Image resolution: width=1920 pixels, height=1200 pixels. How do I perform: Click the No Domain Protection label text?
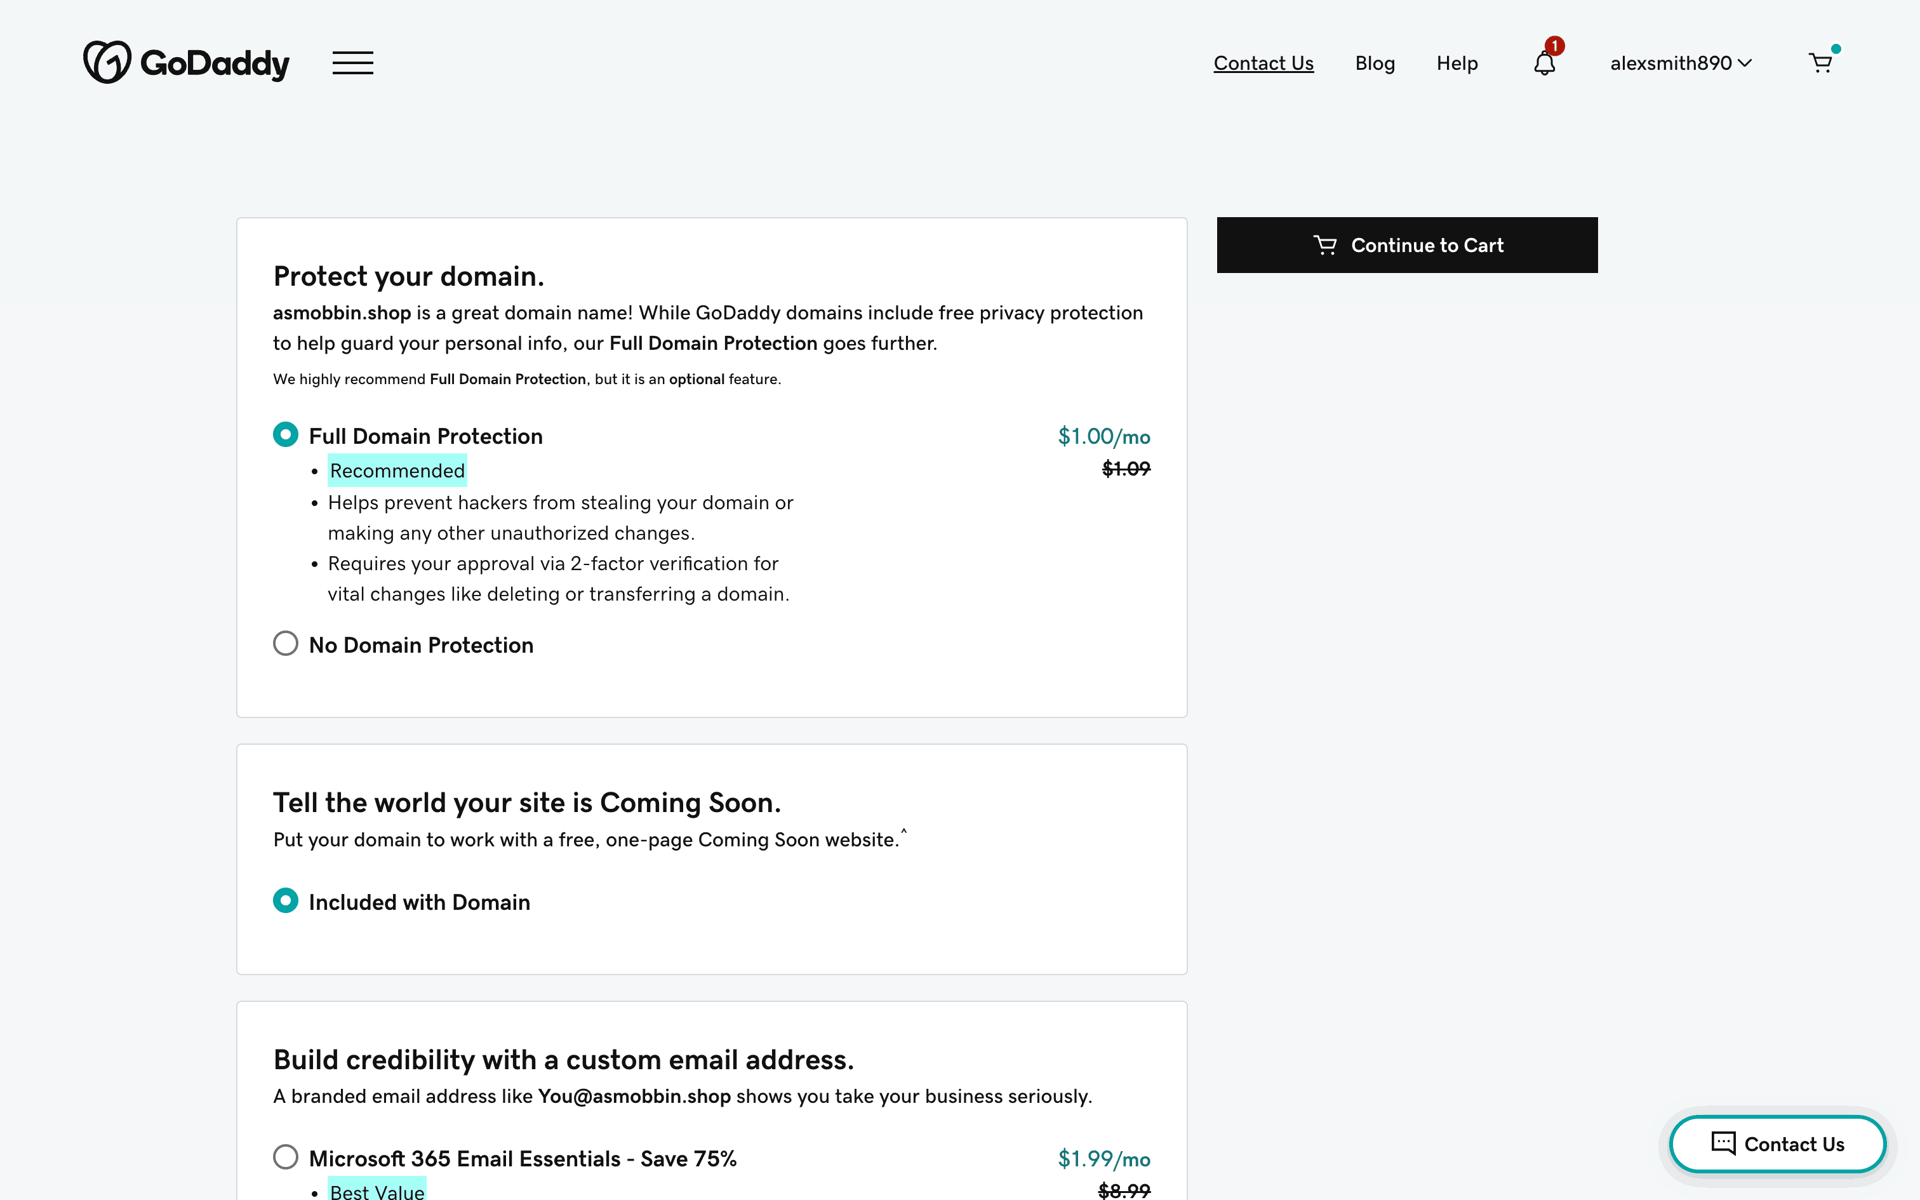click(421, 645)
